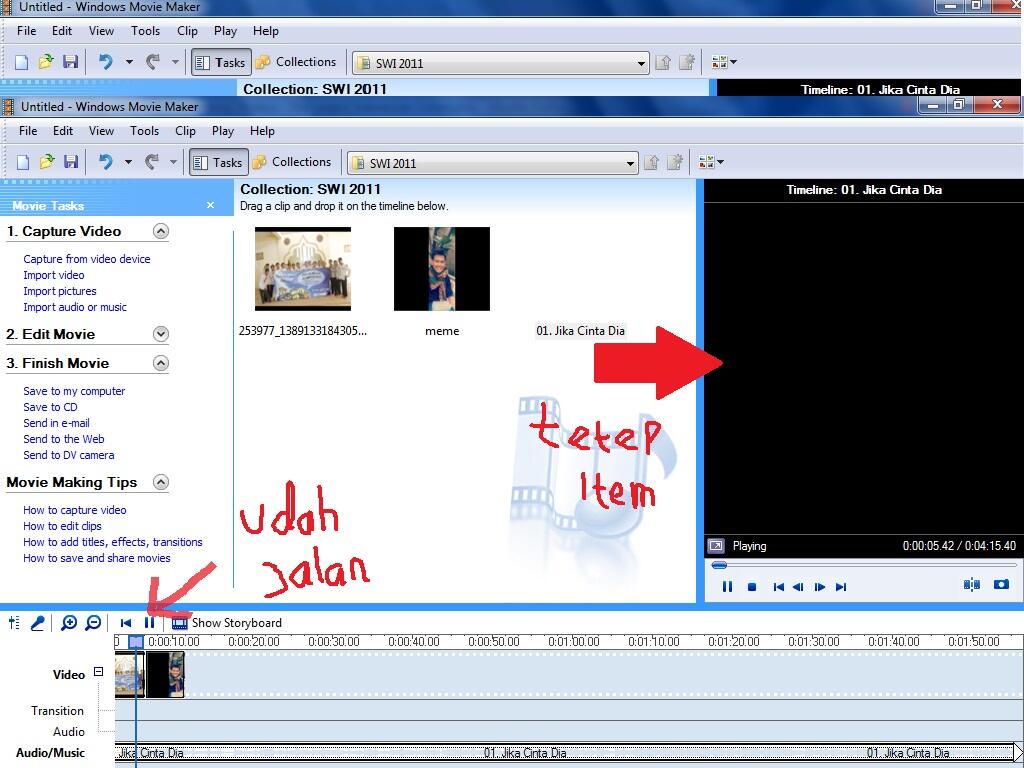The image size is (1024, 768).
Task: Click Full Screen icon in preview monitor
Action: pyautogui.click(x=716, y=546)
